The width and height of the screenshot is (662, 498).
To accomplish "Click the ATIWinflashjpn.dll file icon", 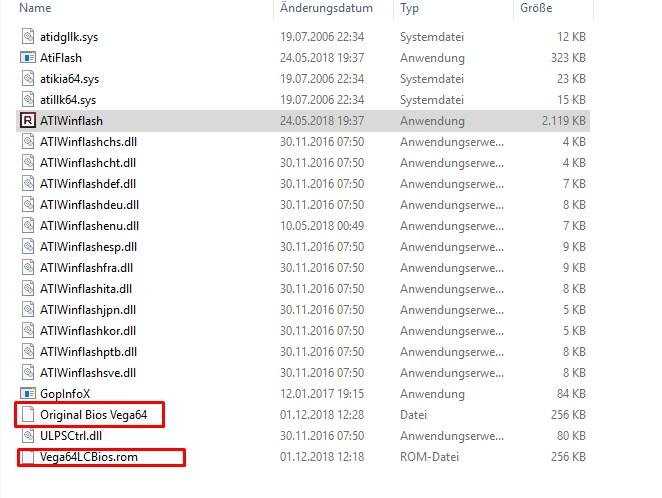I will pos(28,310).
